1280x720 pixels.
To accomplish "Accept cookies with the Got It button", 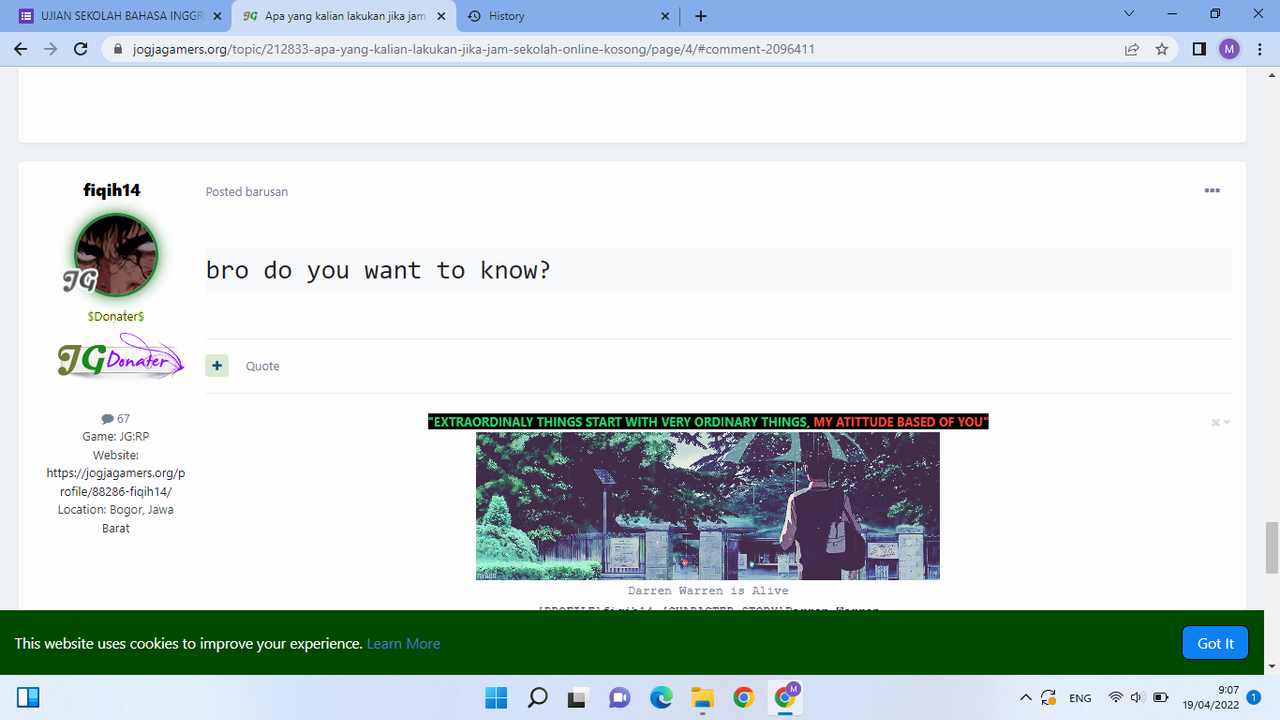I will (x=1215, y=643).
